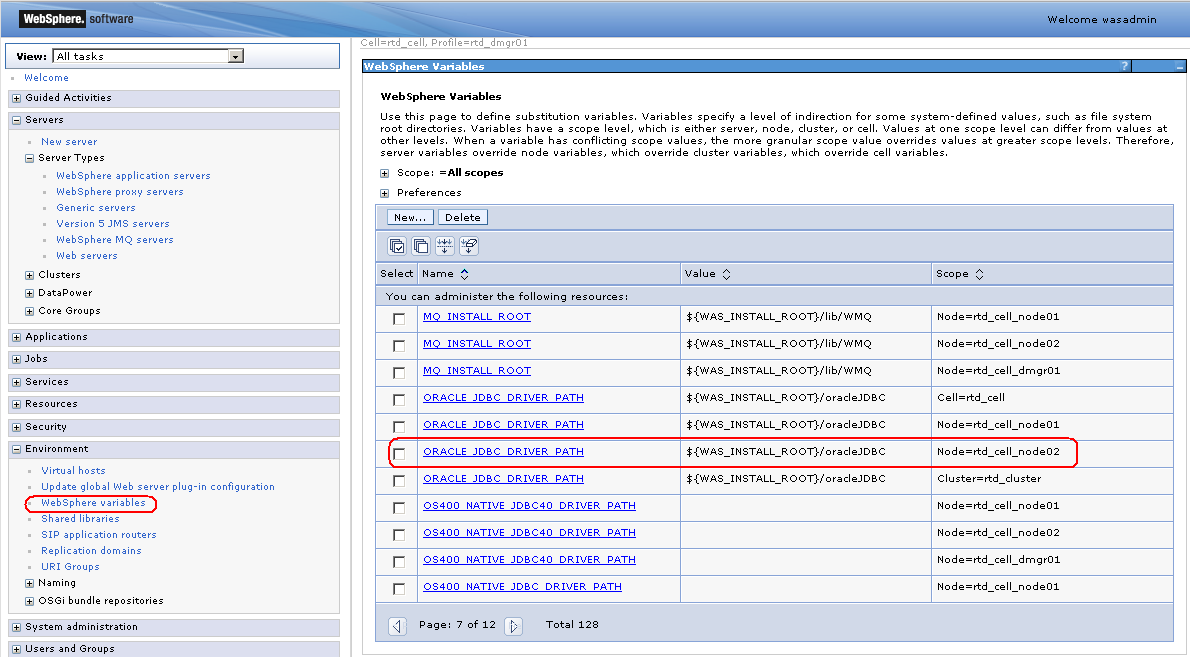The width and height of the screenshot is (1190, 657).
Task: Open OS400_NATIVE_JDBC_DRIVER_PATH variable link
Action: (522, 586)
